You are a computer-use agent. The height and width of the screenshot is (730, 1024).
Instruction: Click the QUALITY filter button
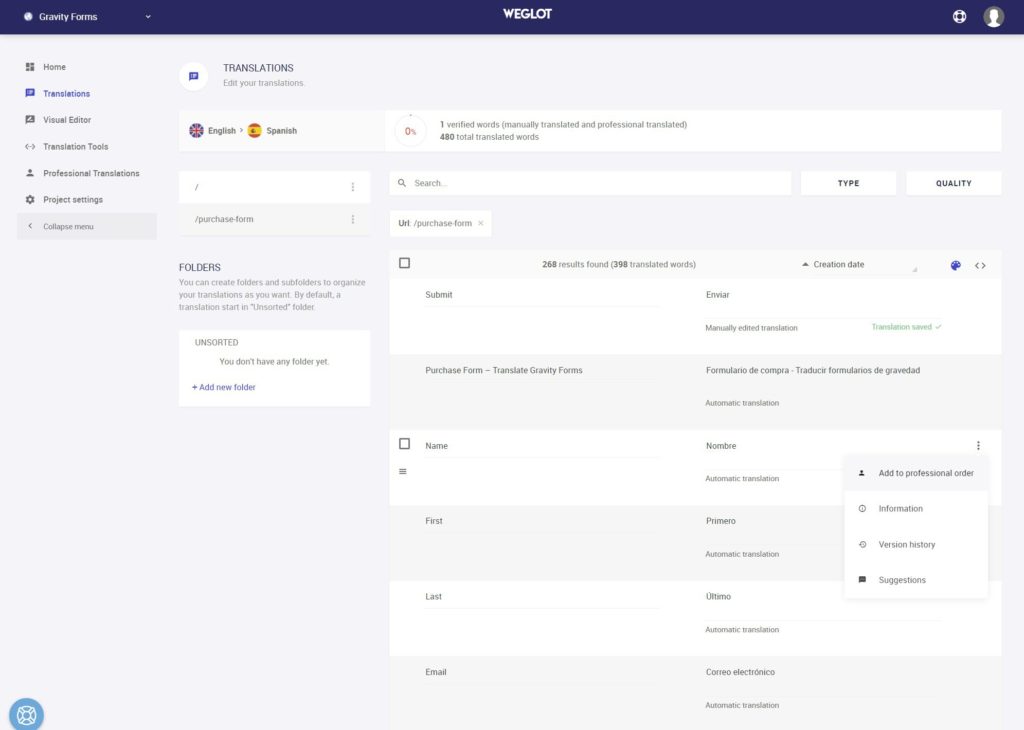pyautogui.click(x=953, y=183)
